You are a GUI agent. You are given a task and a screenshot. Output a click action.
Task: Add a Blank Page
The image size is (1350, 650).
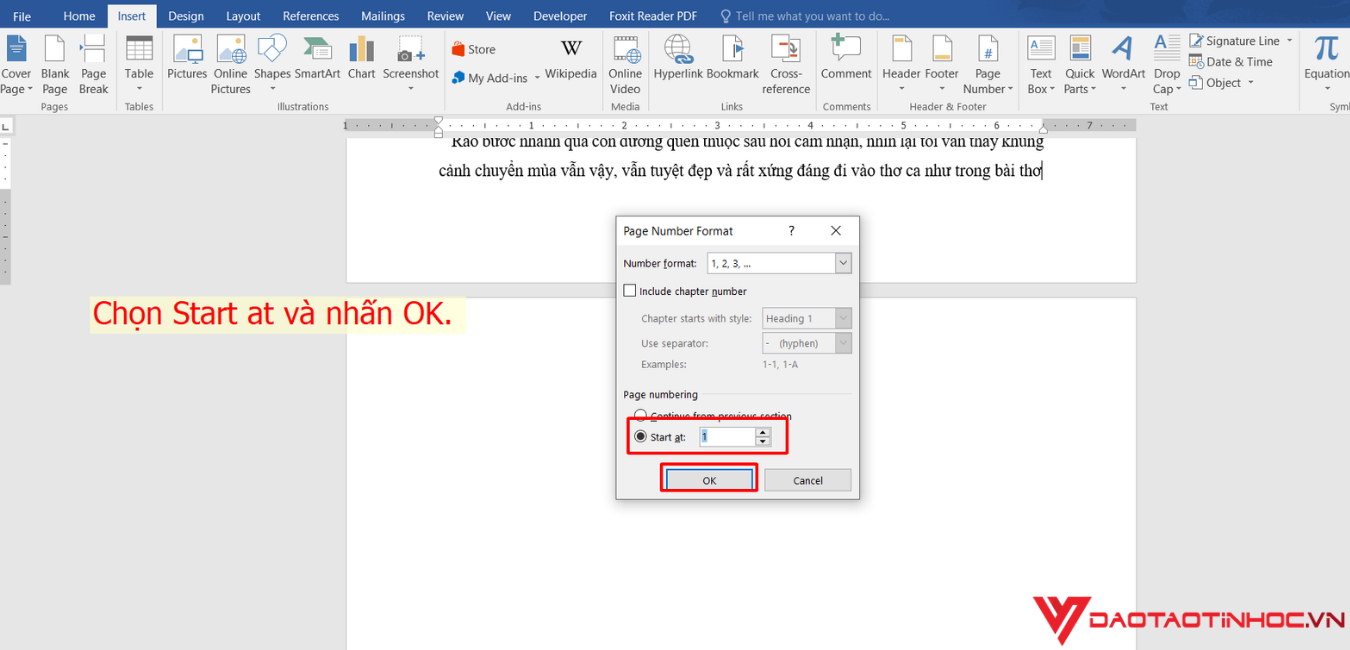[55, 65]
